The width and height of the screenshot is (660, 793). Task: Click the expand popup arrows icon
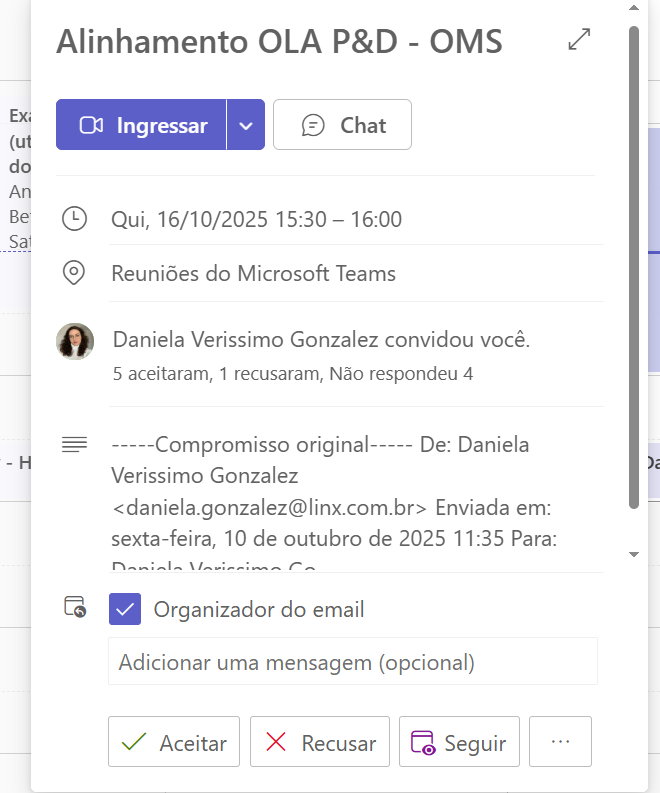tap(579, 40)
